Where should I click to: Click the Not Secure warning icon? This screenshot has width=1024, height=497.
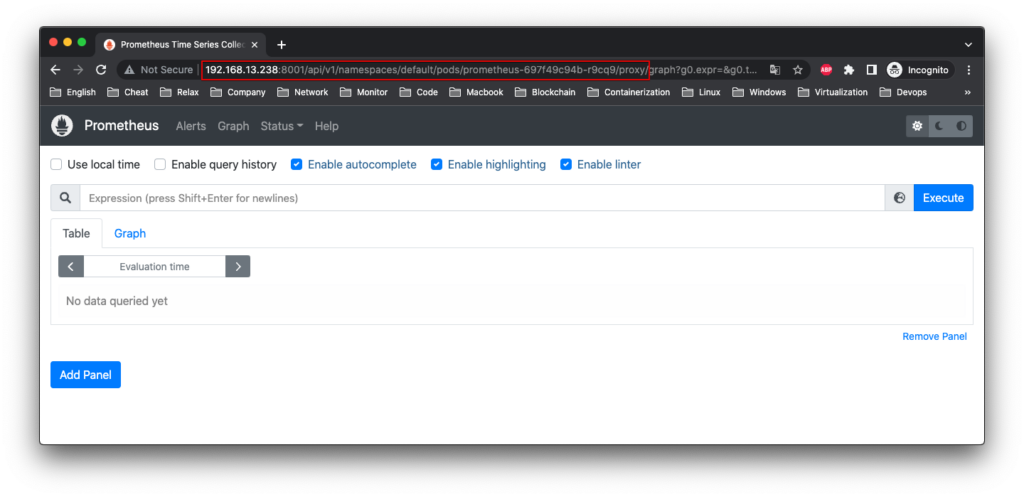tap(129, 70)
